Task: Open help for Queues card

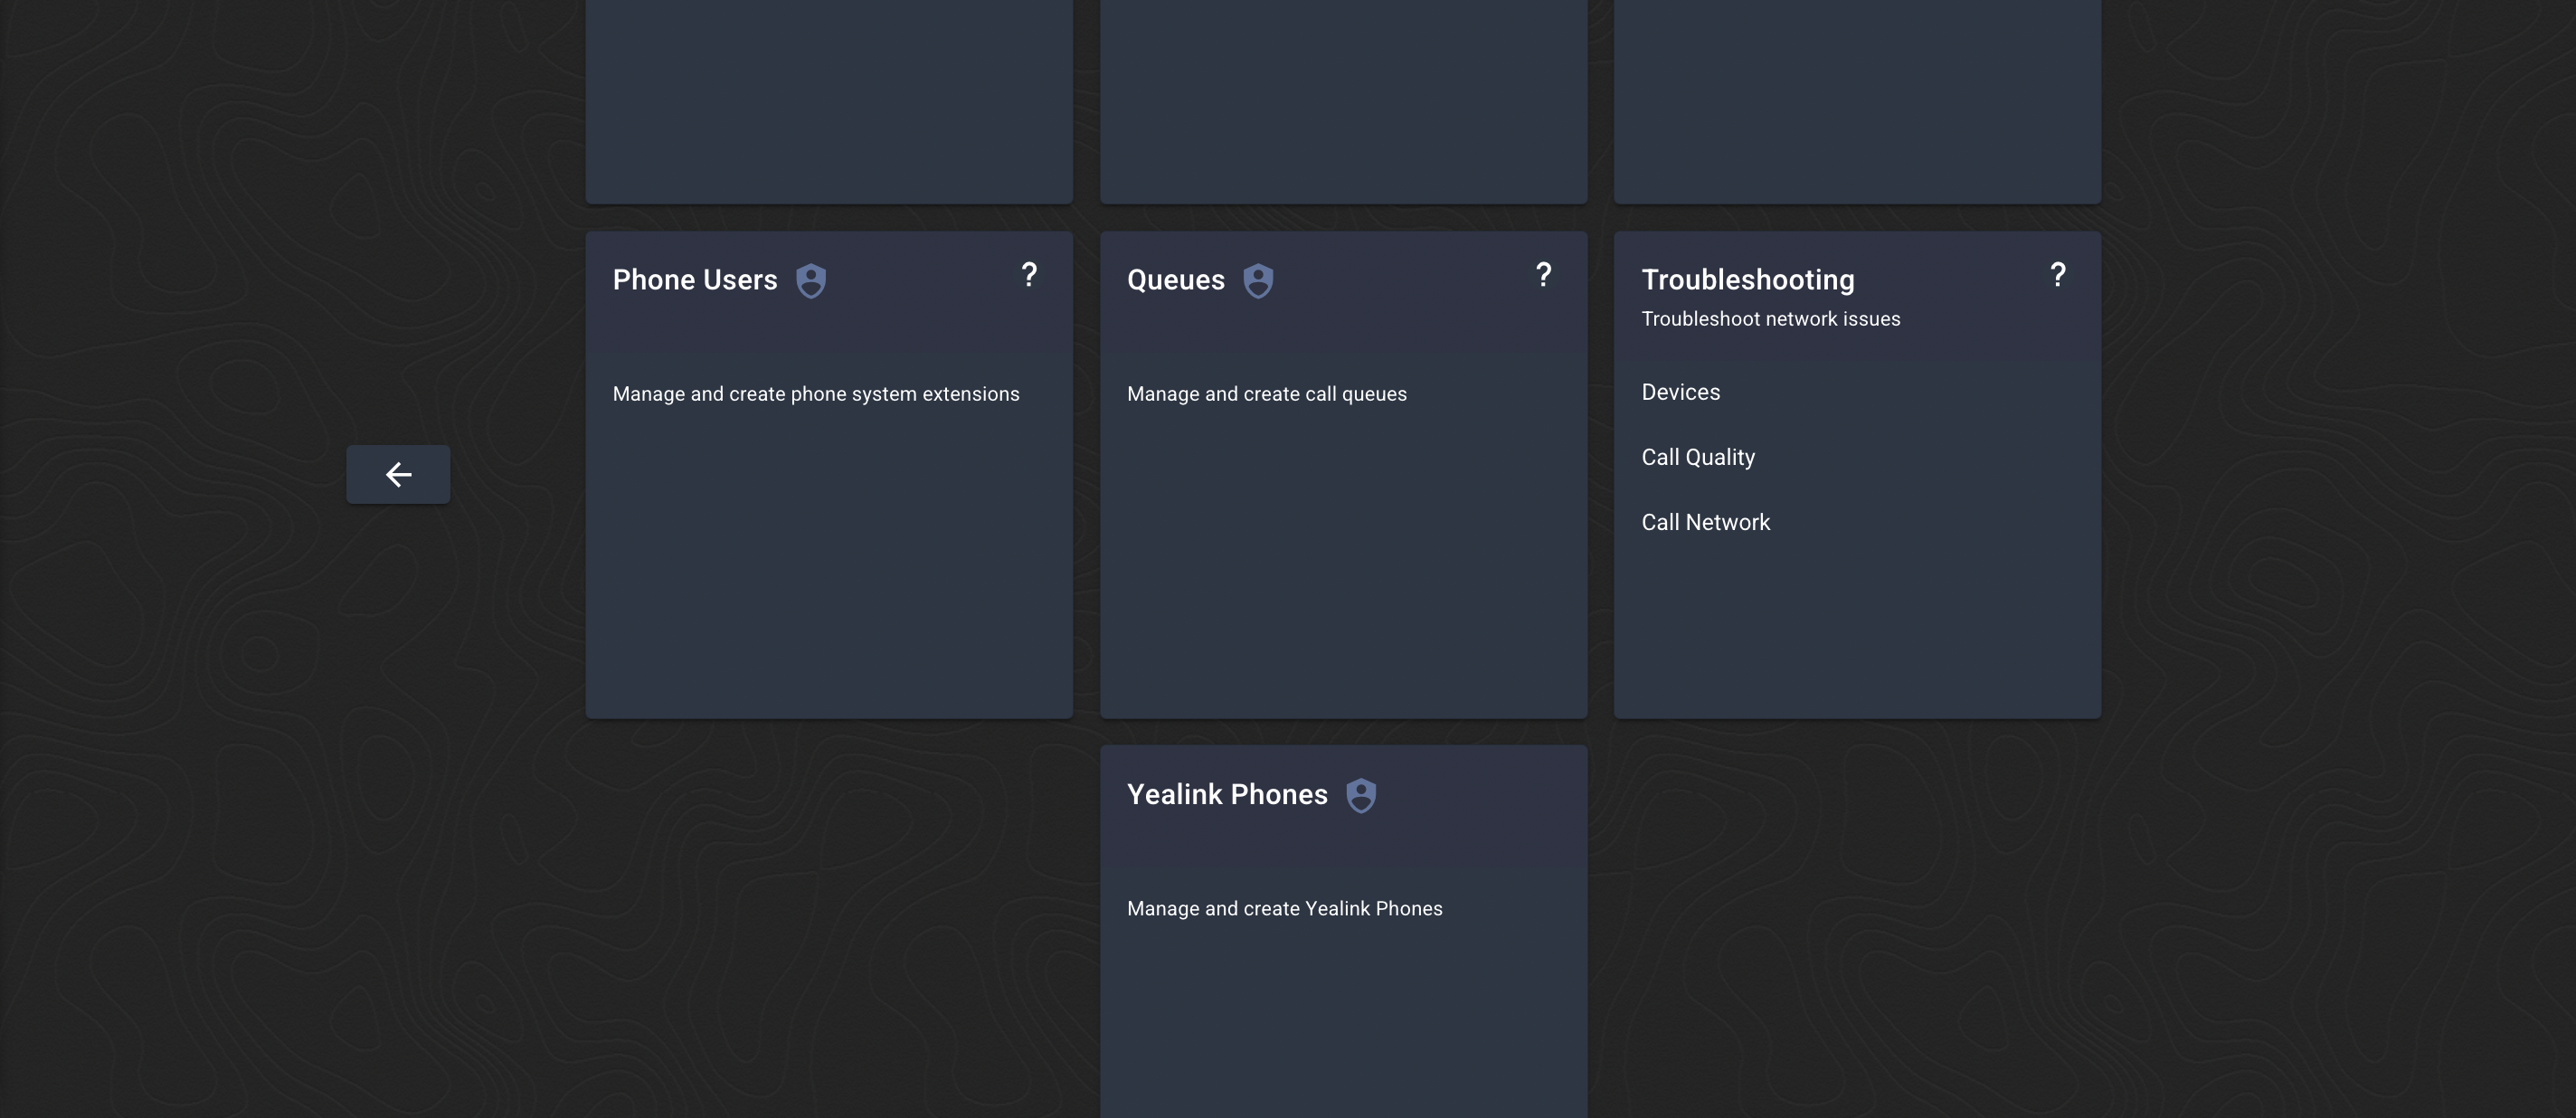Action: click(1543, 275)
